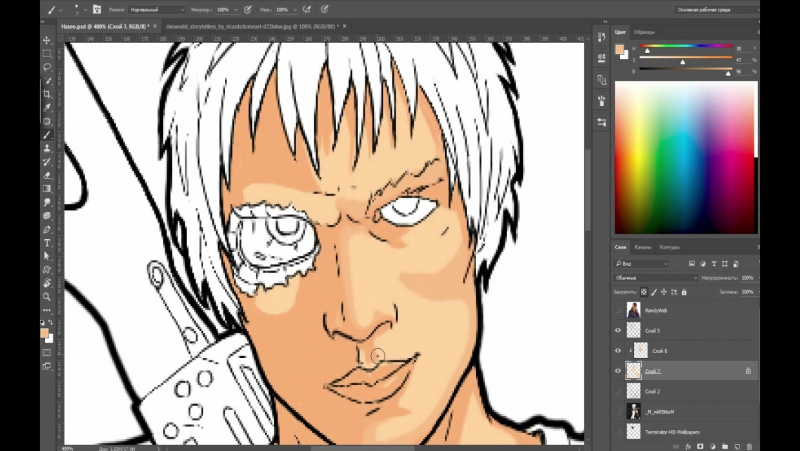The height and width of the screenshot is (451, 800).
Task: Click the brightness slider in Color panel
Action: click(686, 69)
